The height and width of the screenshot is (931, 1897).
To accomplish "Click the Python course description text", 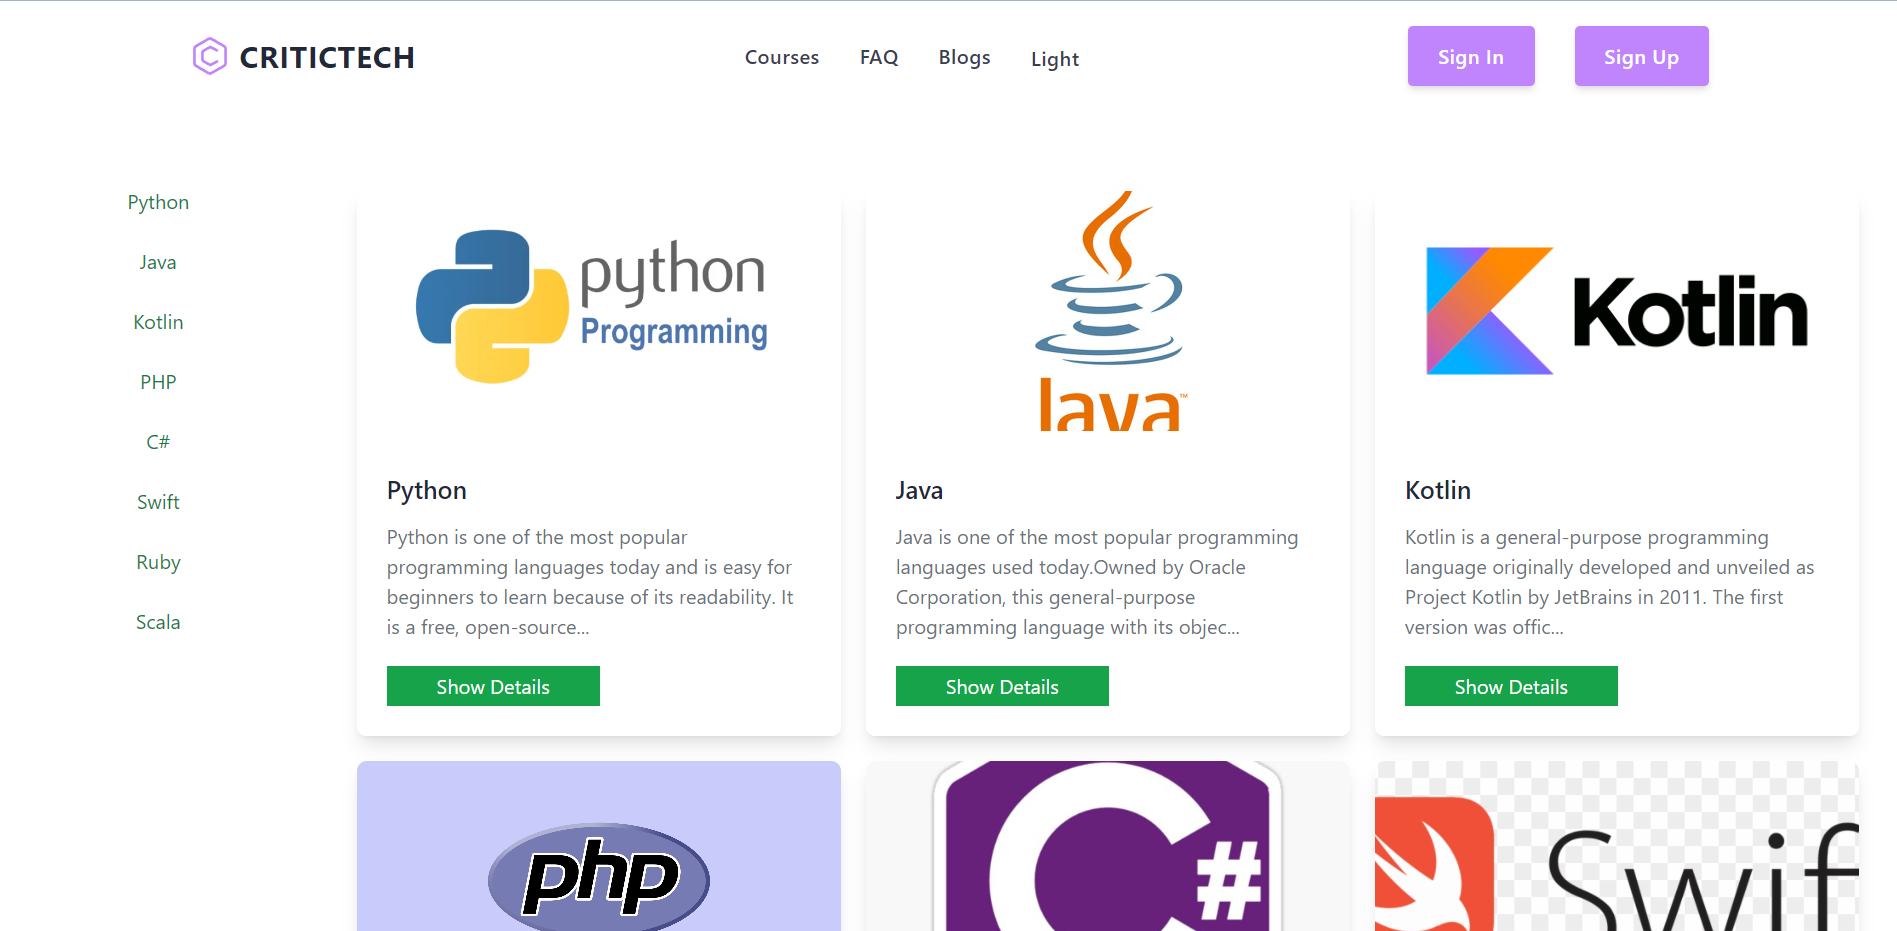I will tap(590, 582).
